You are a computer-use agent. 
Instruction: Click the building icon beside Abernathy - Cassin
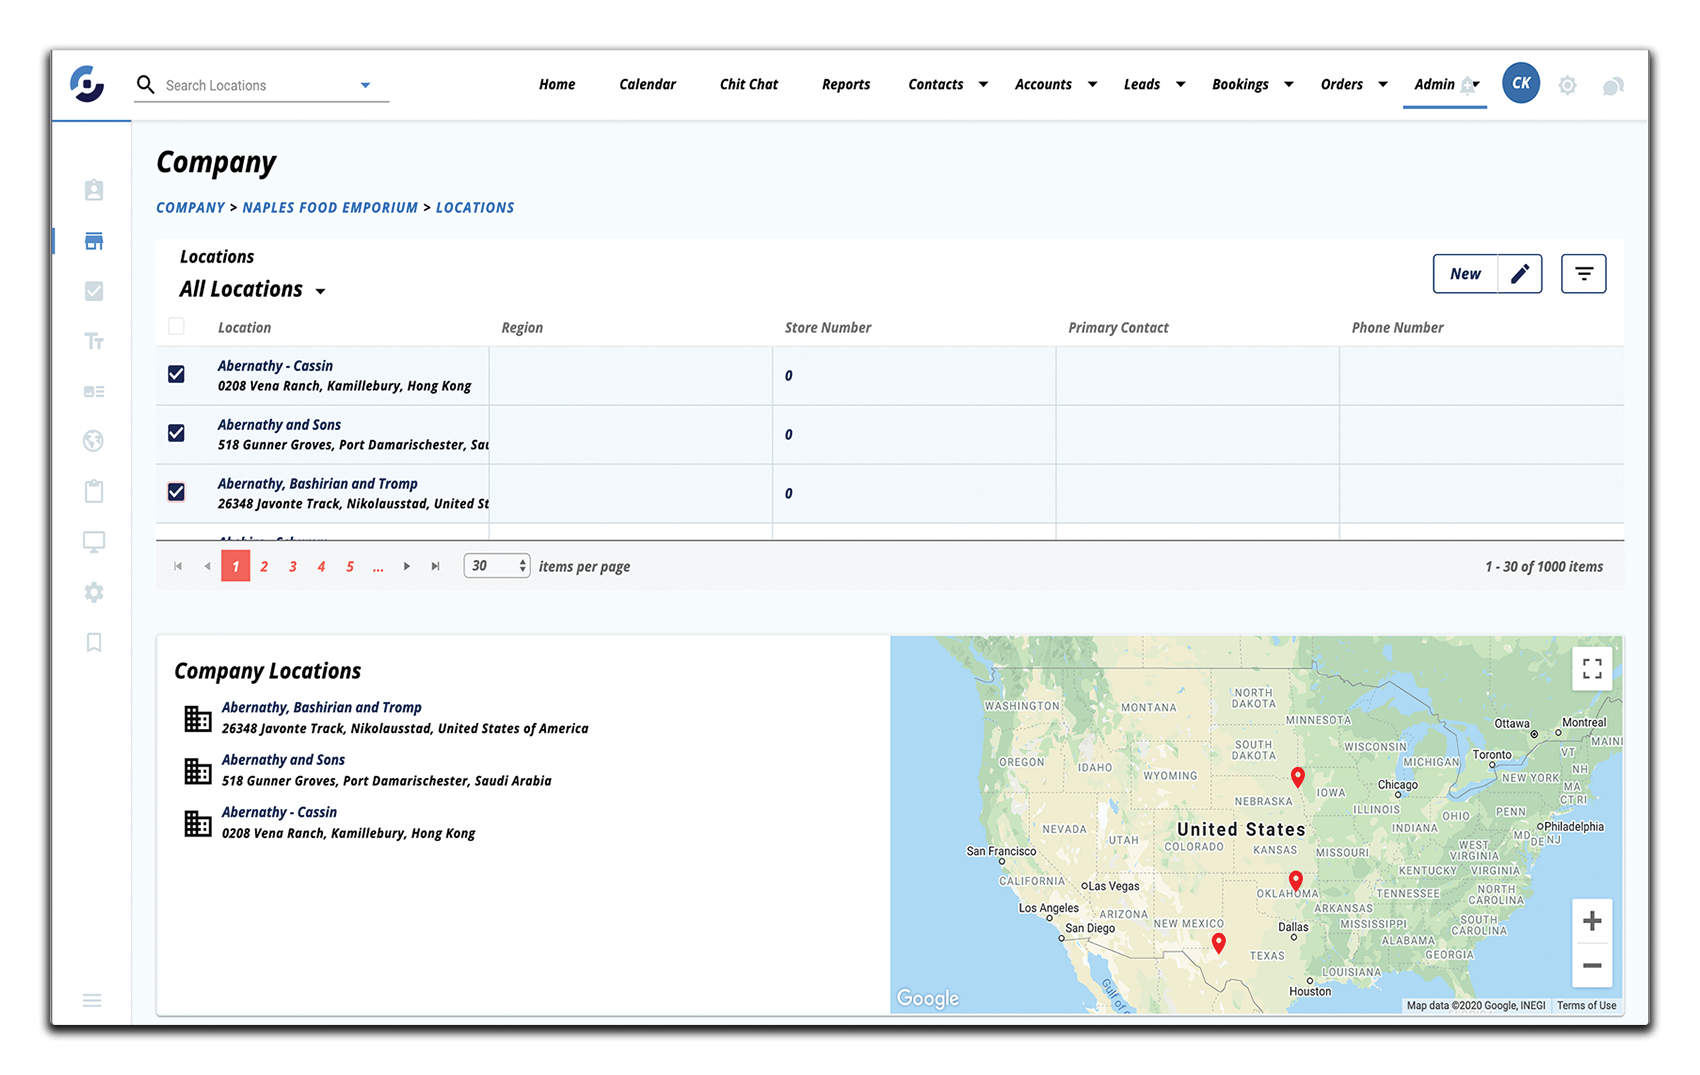coord(198,823)
